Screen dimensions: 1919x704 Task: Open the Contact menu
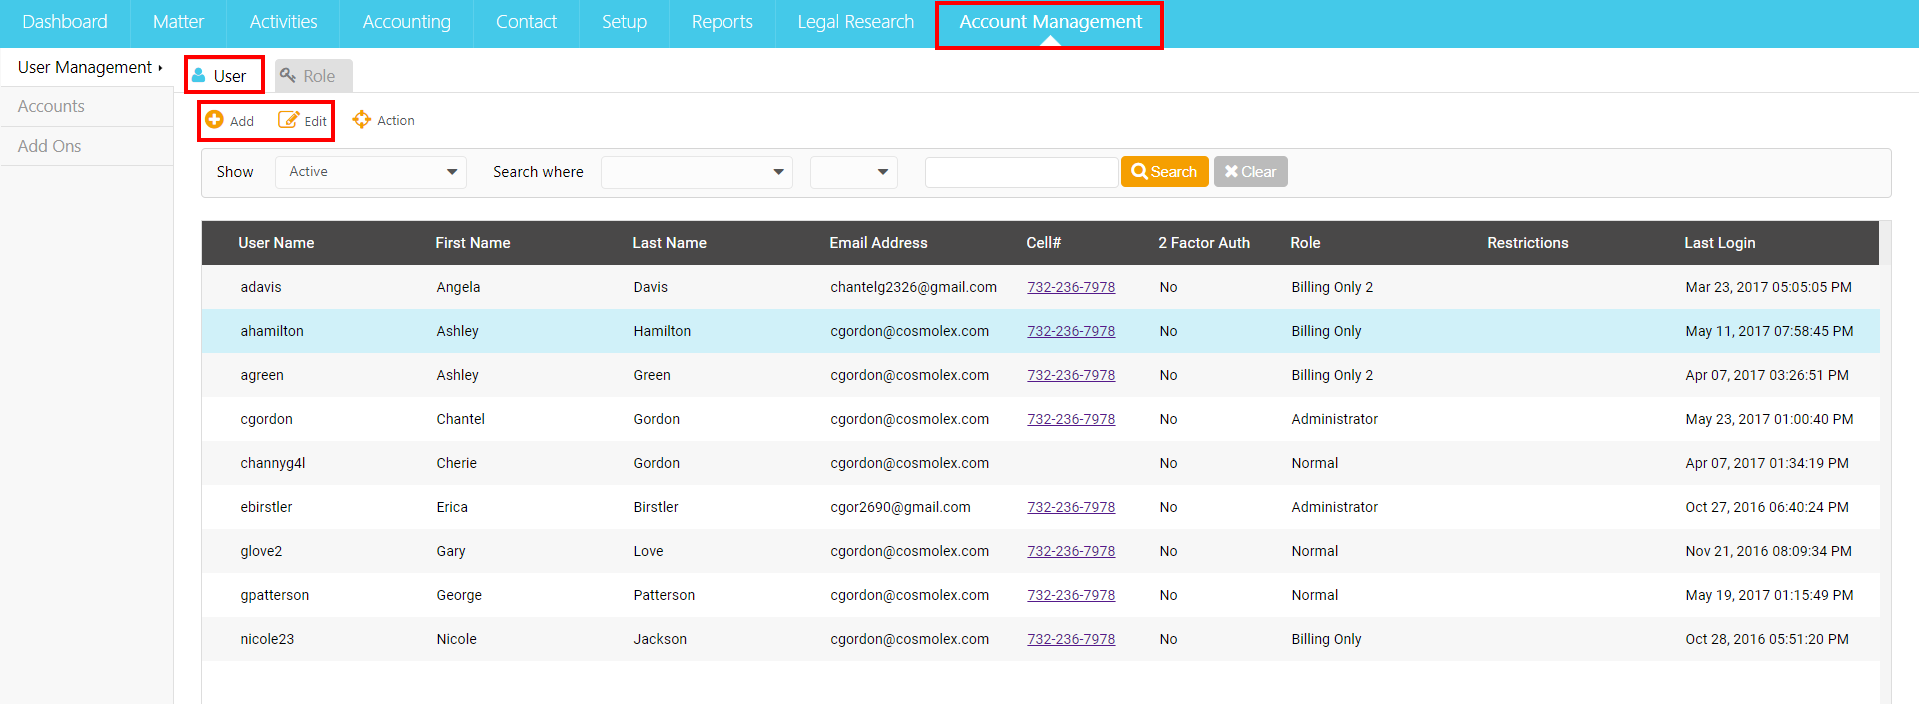pos(526,22)
